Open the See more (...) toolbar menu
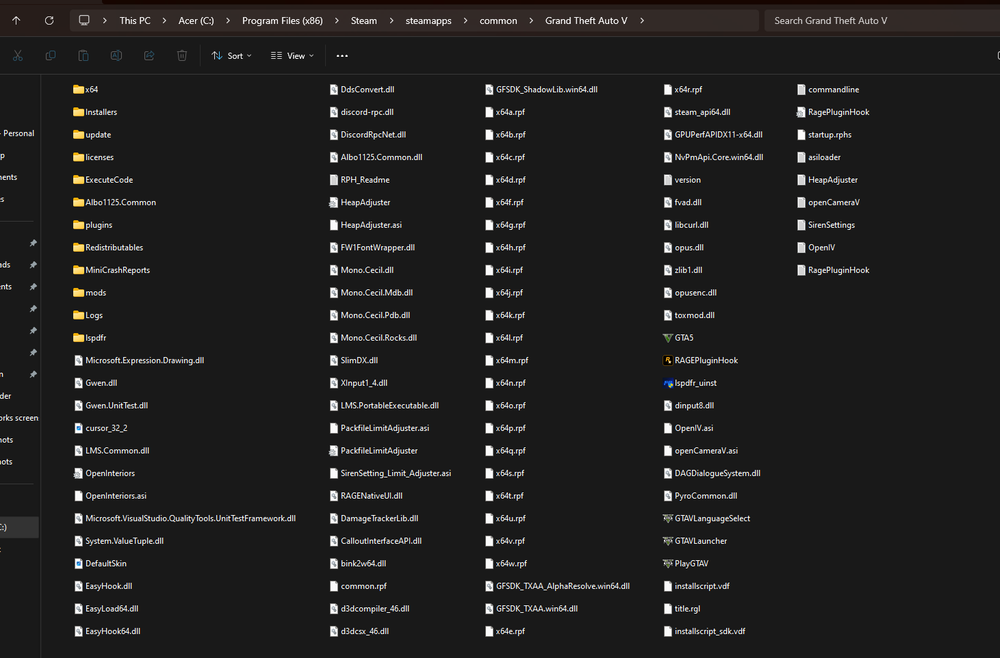The image size is (1000, 658). (x=342, y=56)
